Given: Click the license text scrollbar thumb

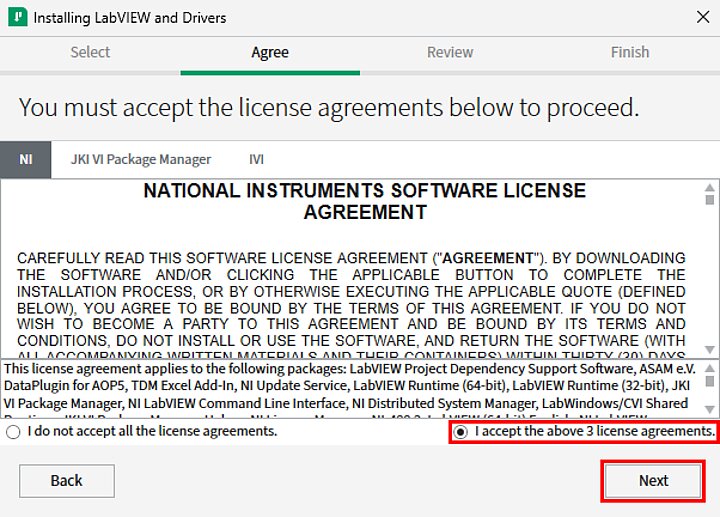Looking at the screenshot, I should (709, 200).
